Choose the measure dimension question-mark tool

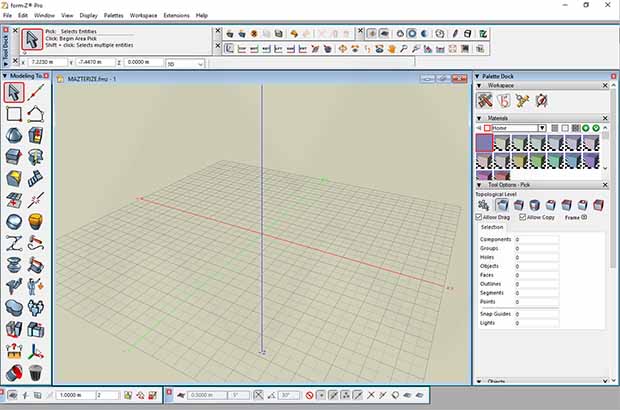(x=14, y=351)
